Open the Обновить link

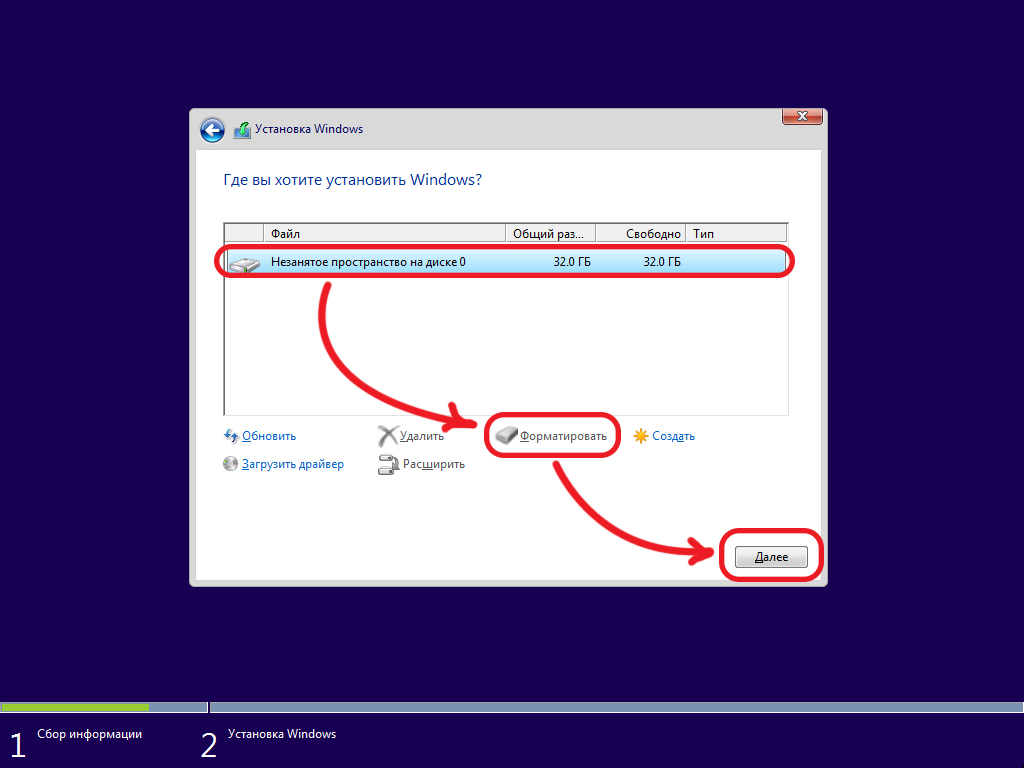coord(269,436)
